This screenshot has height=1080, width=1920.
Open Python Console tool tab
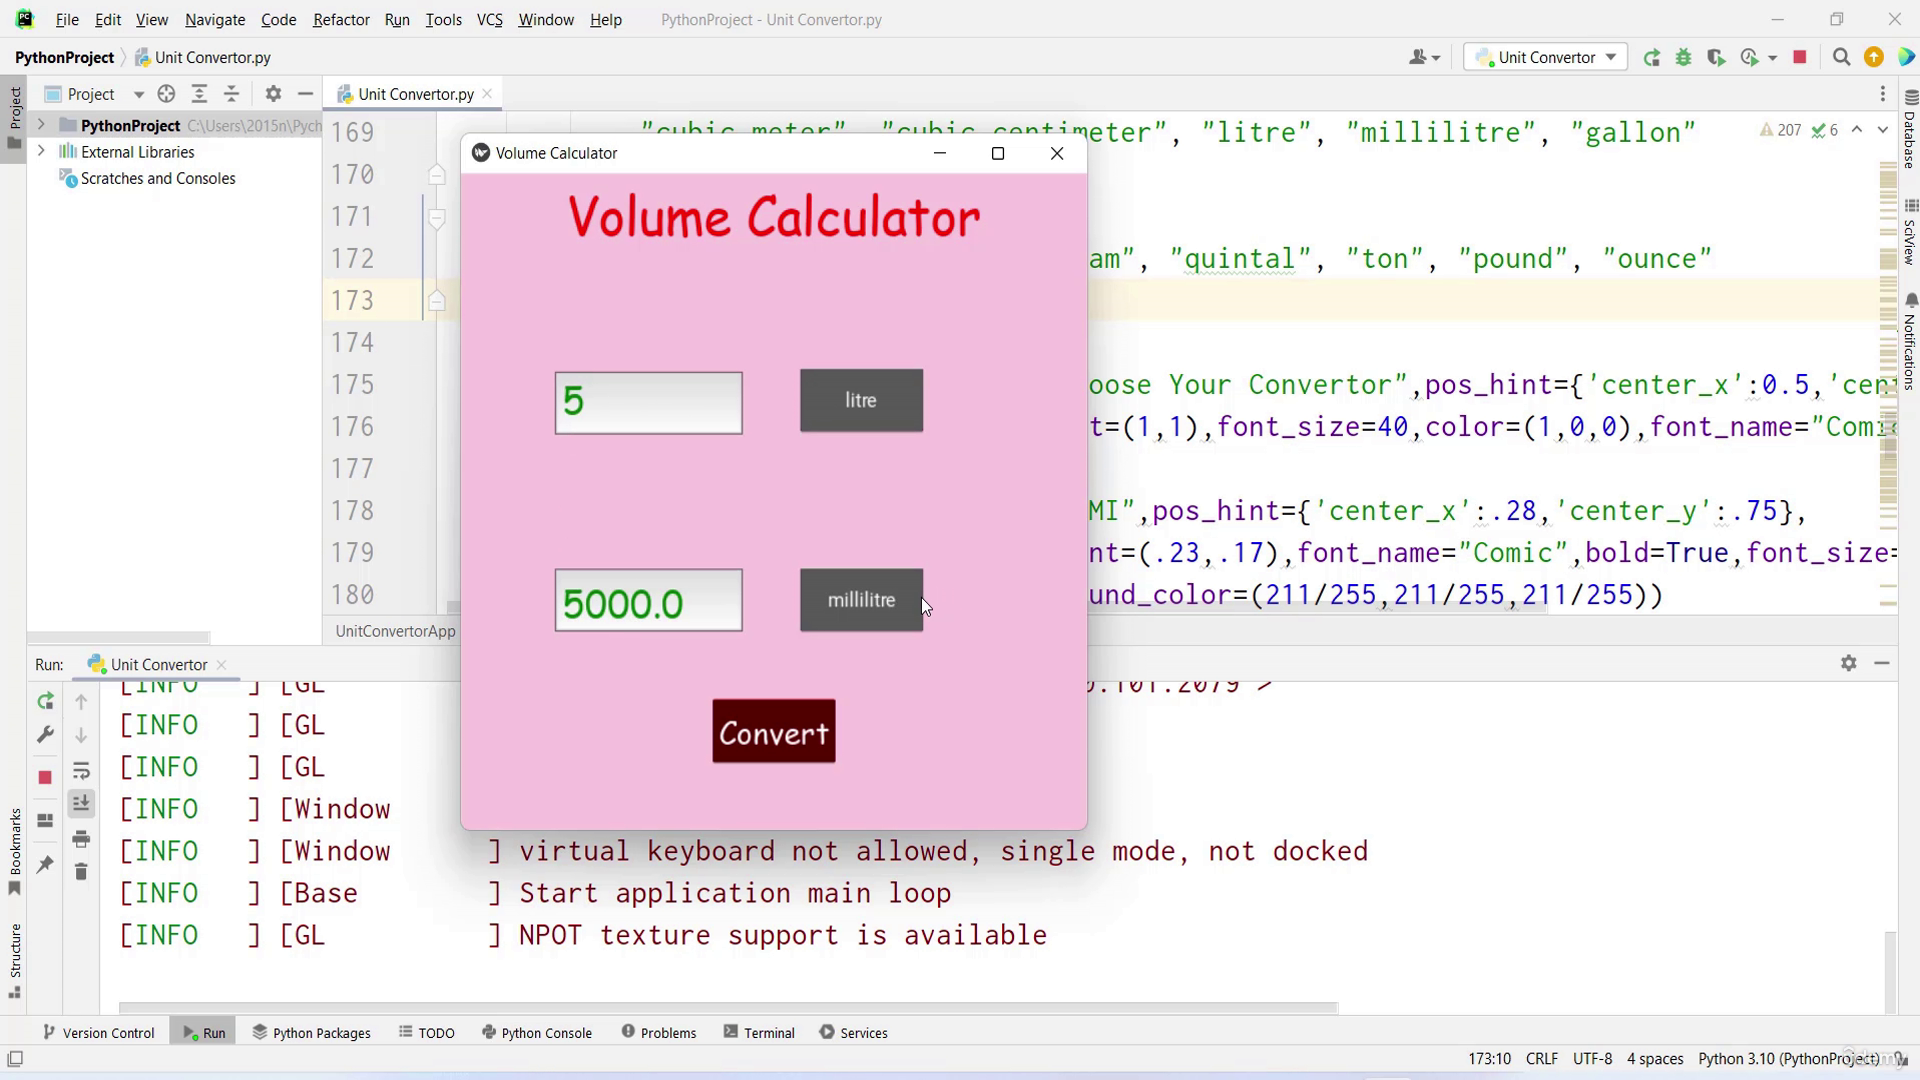(x=537, y=1033)
